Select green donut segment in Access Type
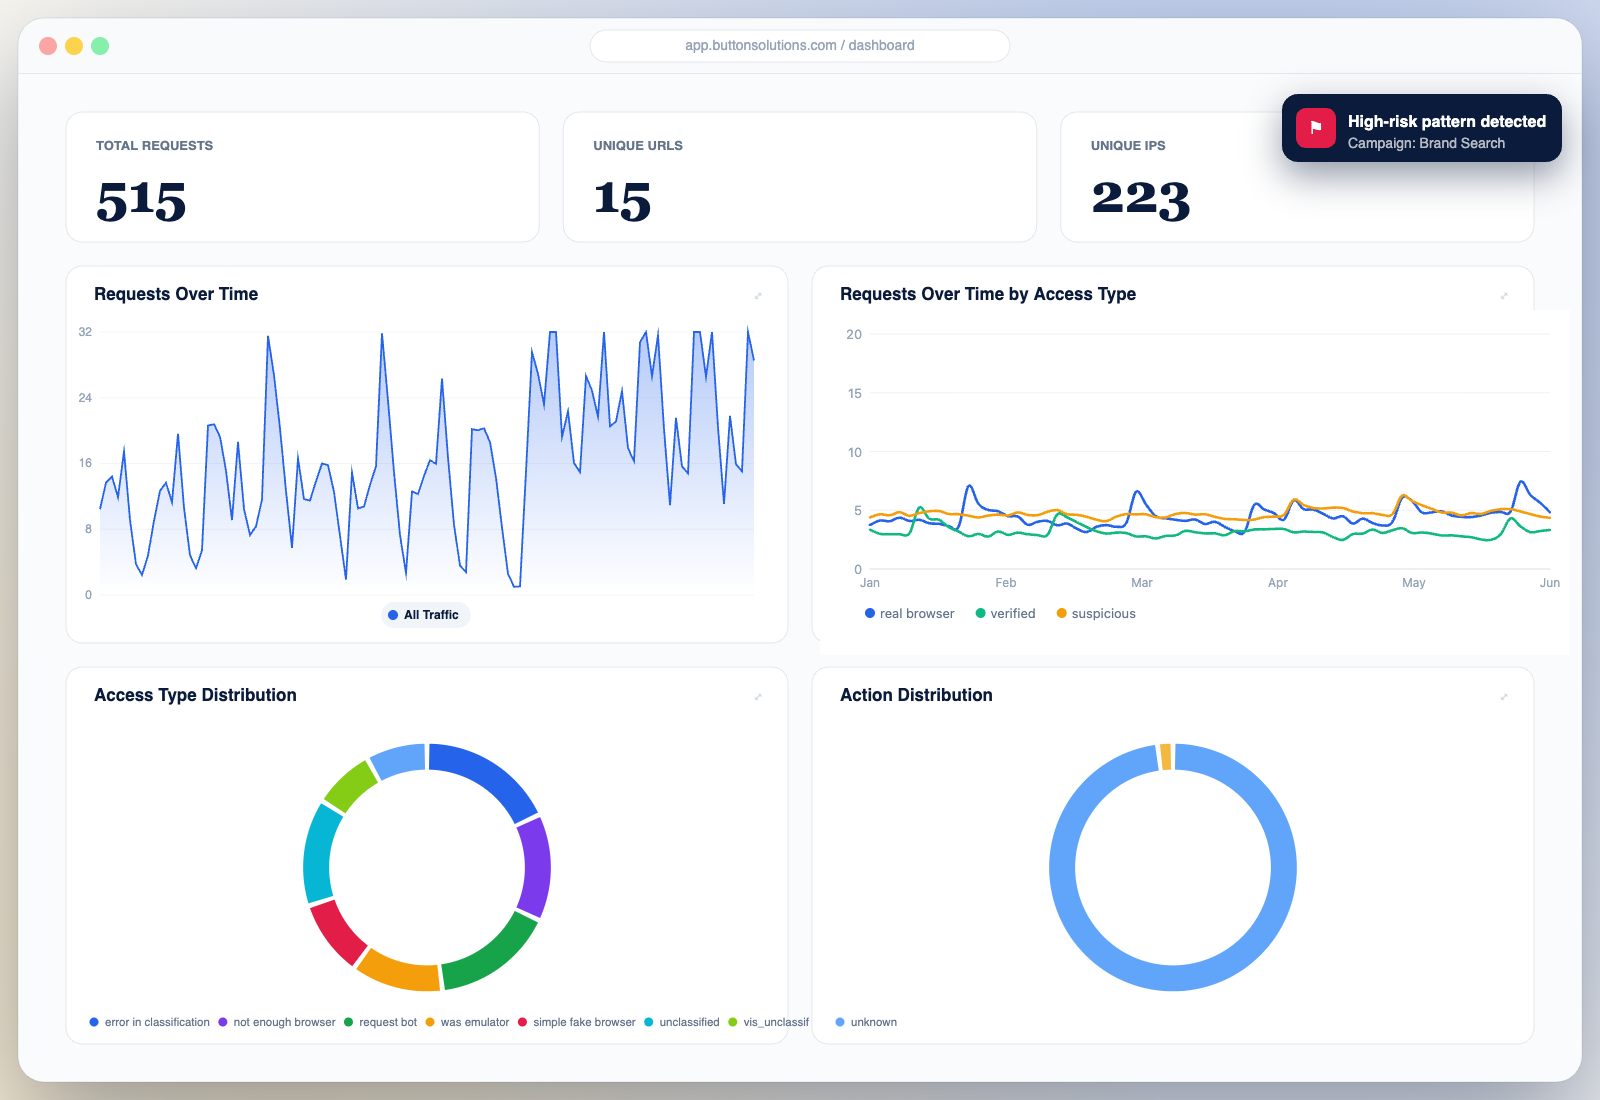 coord(494,956)
